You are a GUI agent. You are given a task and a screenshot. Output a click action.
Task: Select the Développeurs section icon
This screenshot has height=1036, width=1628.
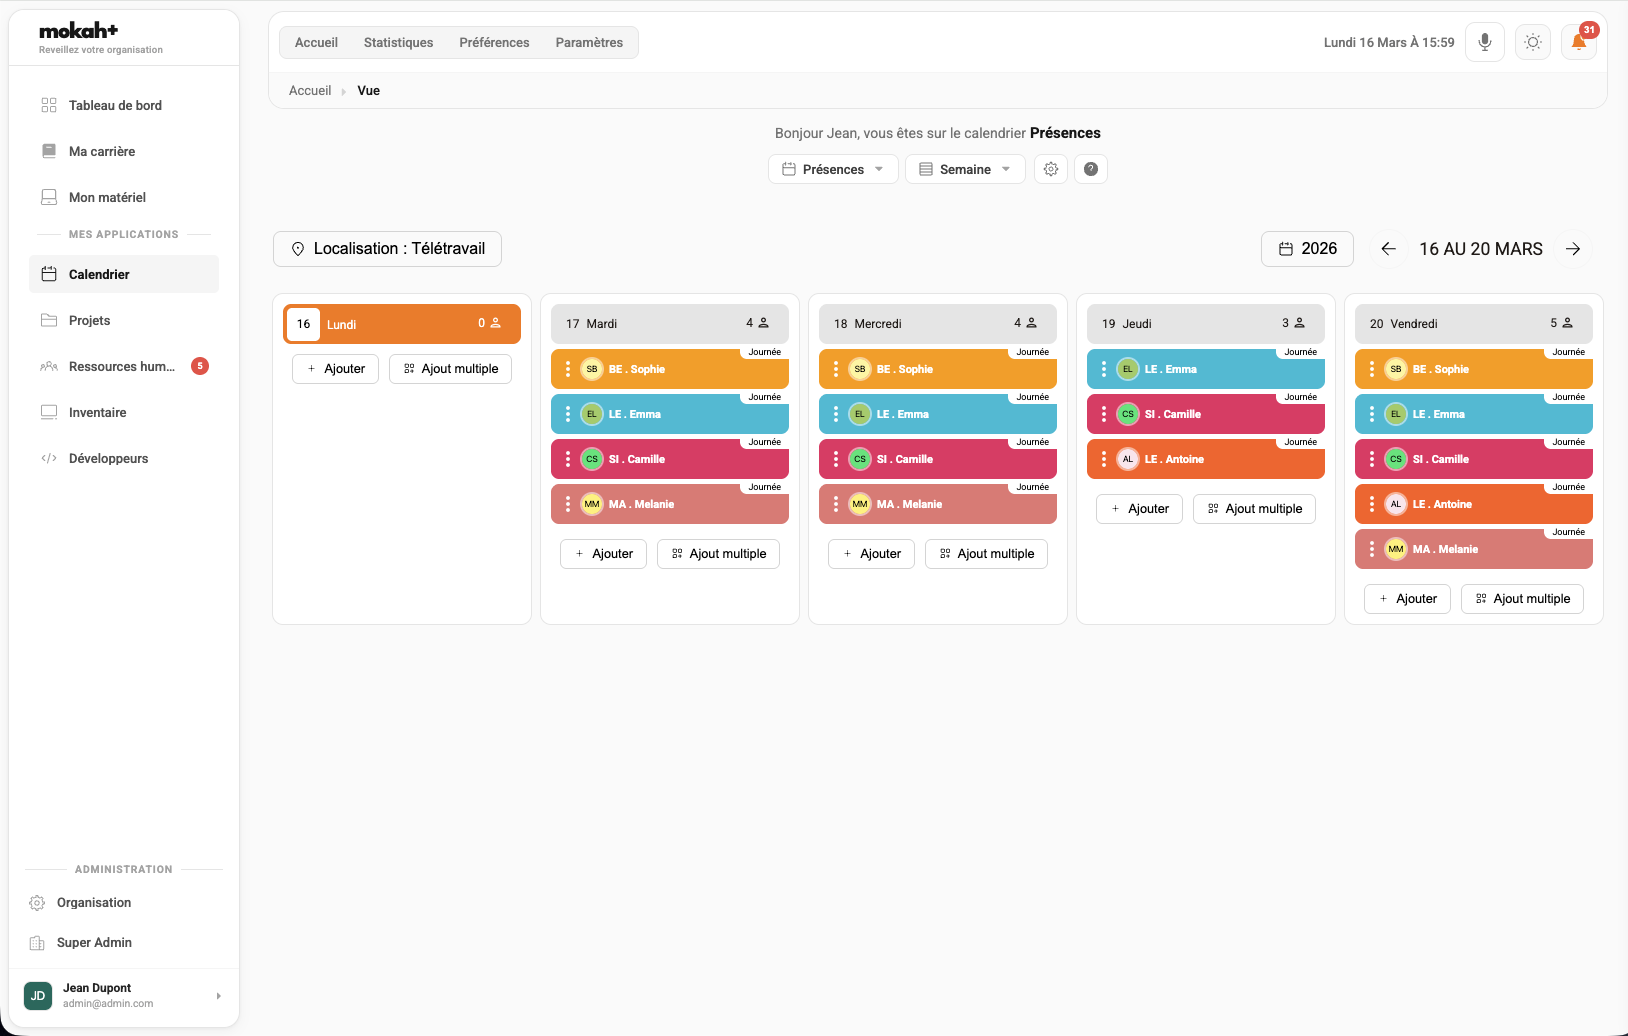pyautogui.click(x=49, y=458)
